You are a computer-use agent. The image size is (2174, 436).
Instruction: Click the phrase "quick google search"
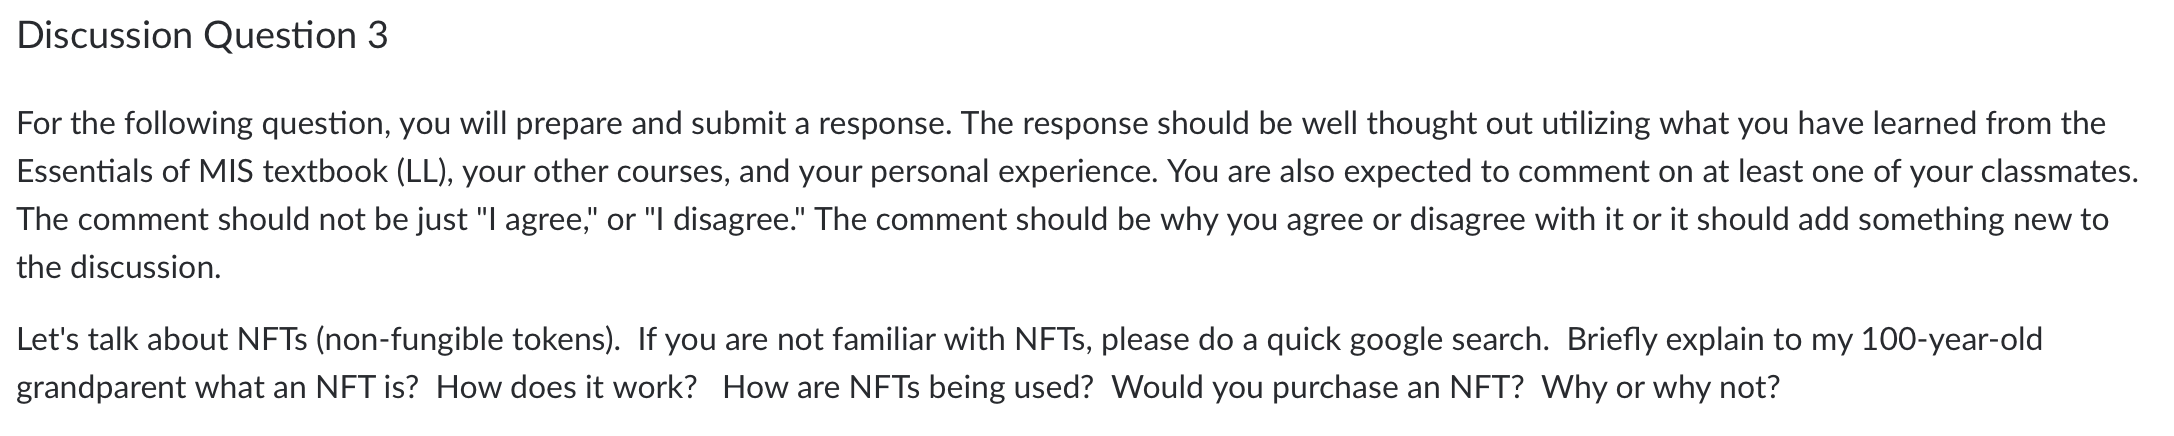pyautogui.click(x=1407, y=340)
